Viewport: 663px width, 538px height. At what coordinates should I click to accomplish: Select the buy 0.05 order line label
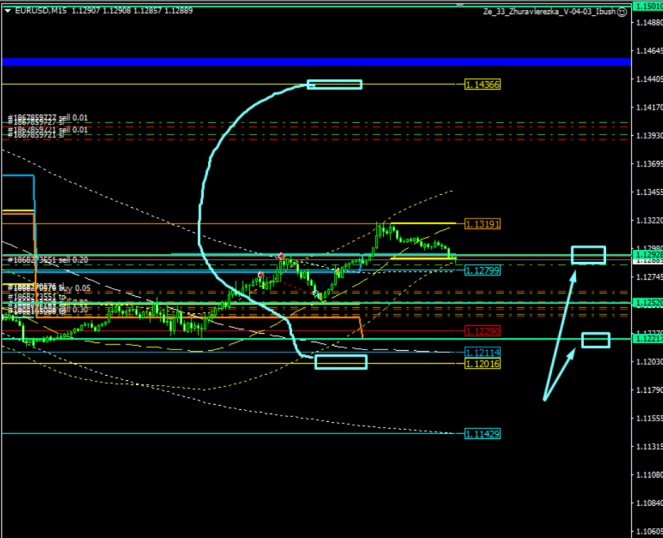54,288
